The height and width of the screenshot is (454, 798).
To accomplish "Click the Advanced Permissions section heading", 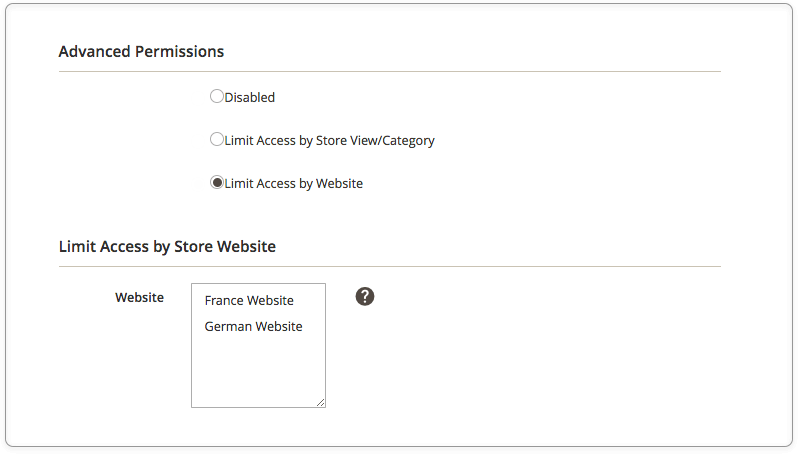I will [141, 51].
